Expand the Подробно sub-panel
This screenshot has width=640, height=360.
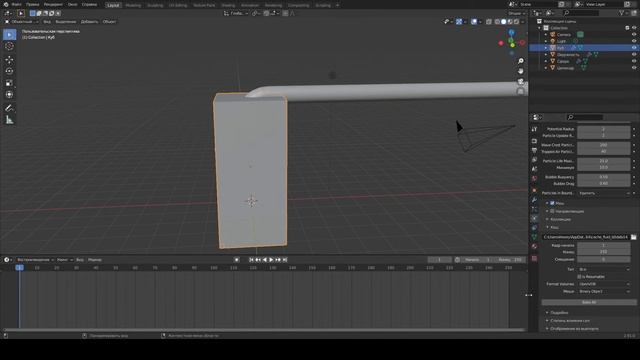point(559,313)
